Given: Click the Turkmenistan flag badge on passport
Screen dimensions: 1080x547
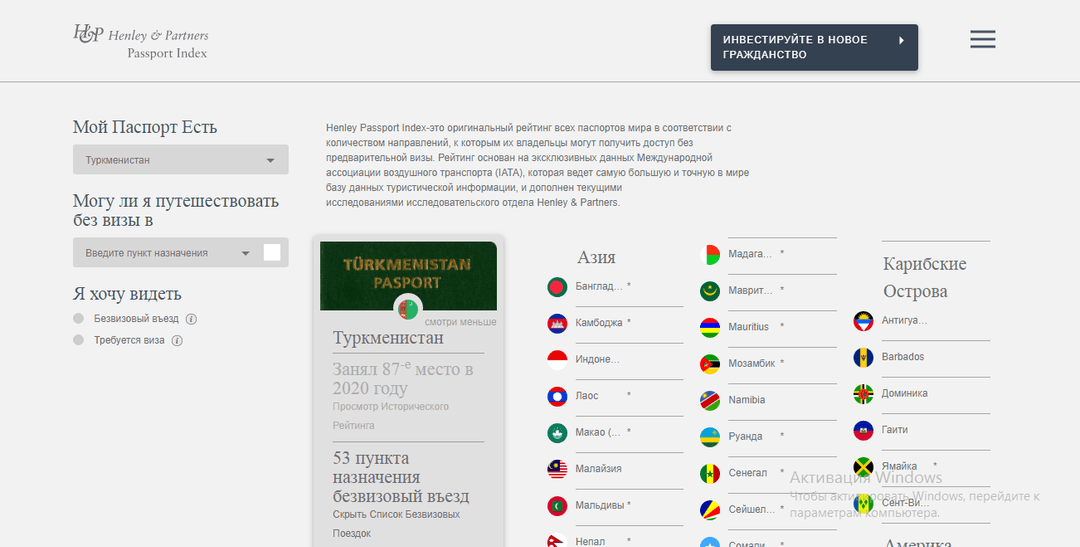Looking at the screenshot, I should click(408, 309).
